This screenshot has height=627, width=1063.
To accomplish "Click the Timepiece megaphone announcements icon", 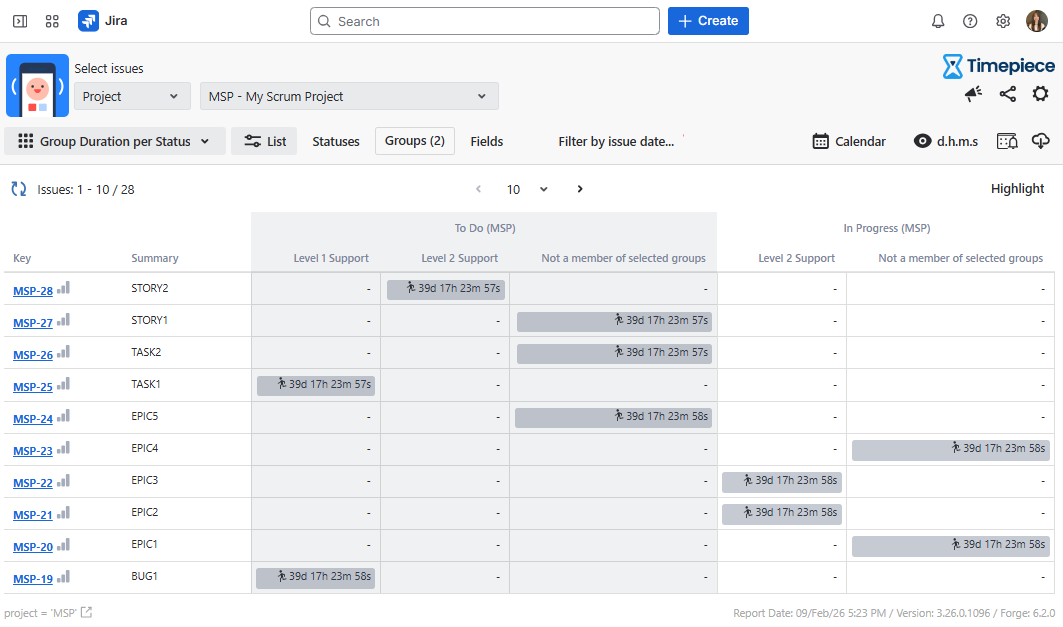I will pyautogui.click(x=973, y=94).
